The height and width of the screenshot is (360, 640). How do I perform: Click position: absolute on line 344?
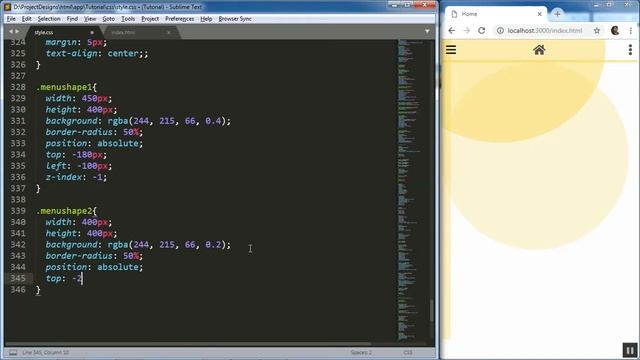point(94,267)
